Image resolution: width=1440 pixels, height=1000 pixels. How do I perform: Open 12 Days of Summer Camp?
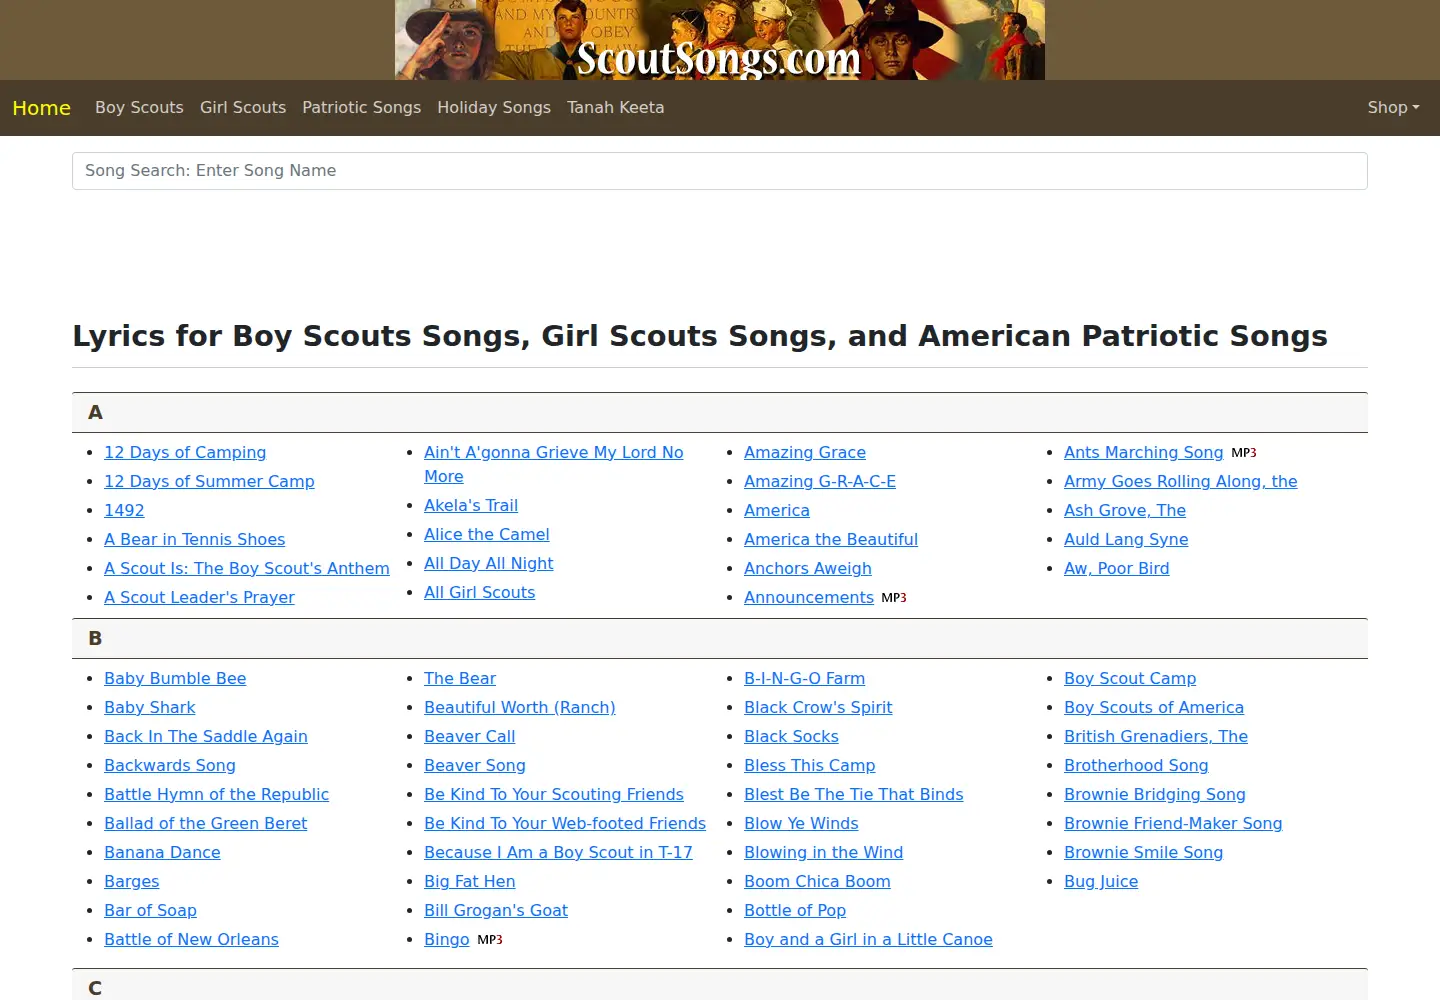(209, 482)
